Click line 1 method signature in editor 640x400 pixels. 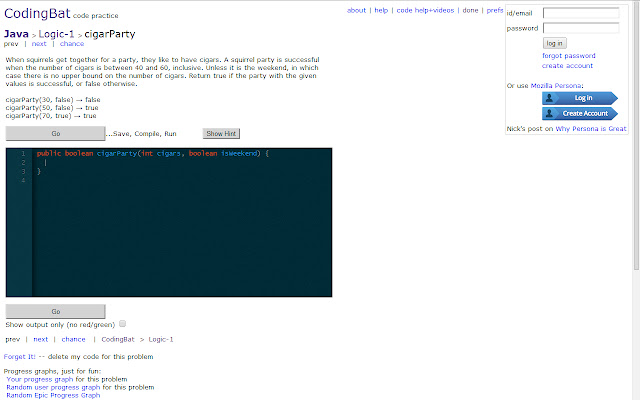coord(153,153)
